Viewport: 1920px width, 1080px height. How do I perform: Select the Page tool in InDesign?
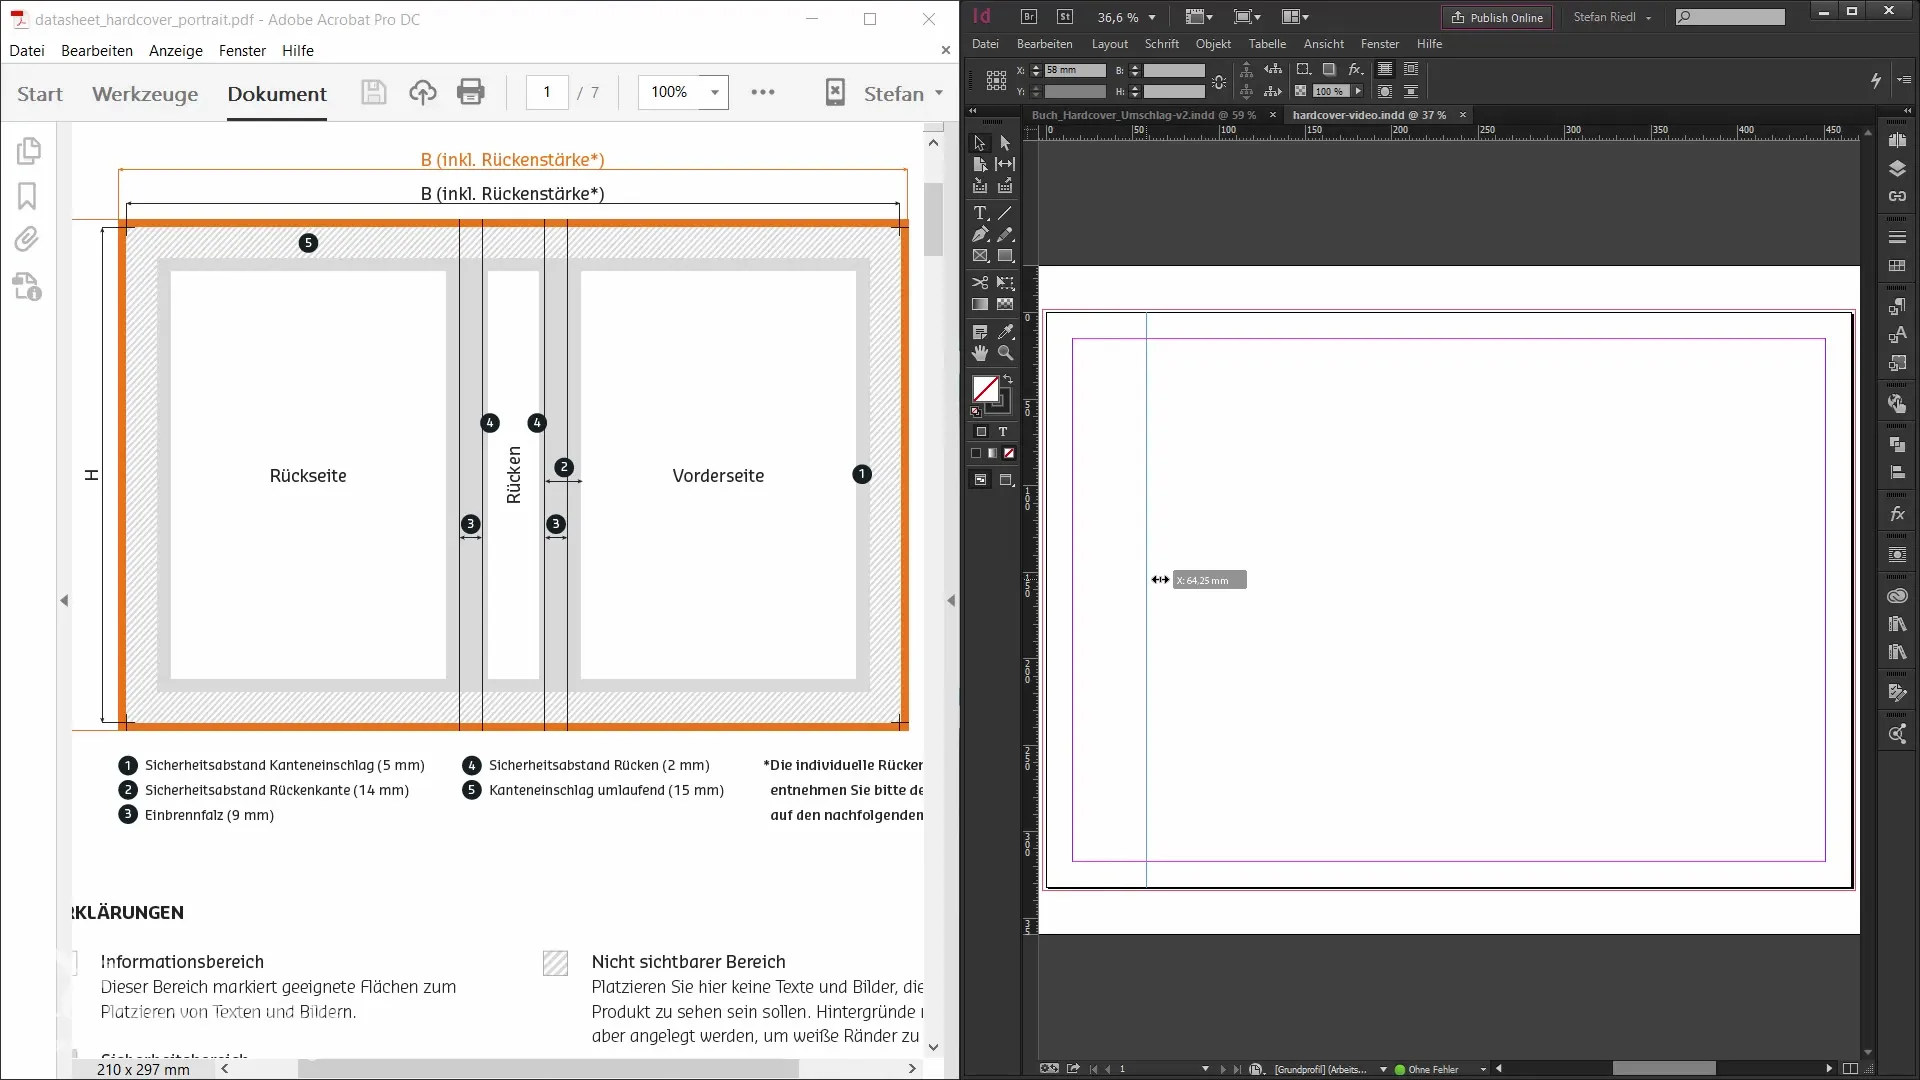pyautogui.click(x=980, y=164)
